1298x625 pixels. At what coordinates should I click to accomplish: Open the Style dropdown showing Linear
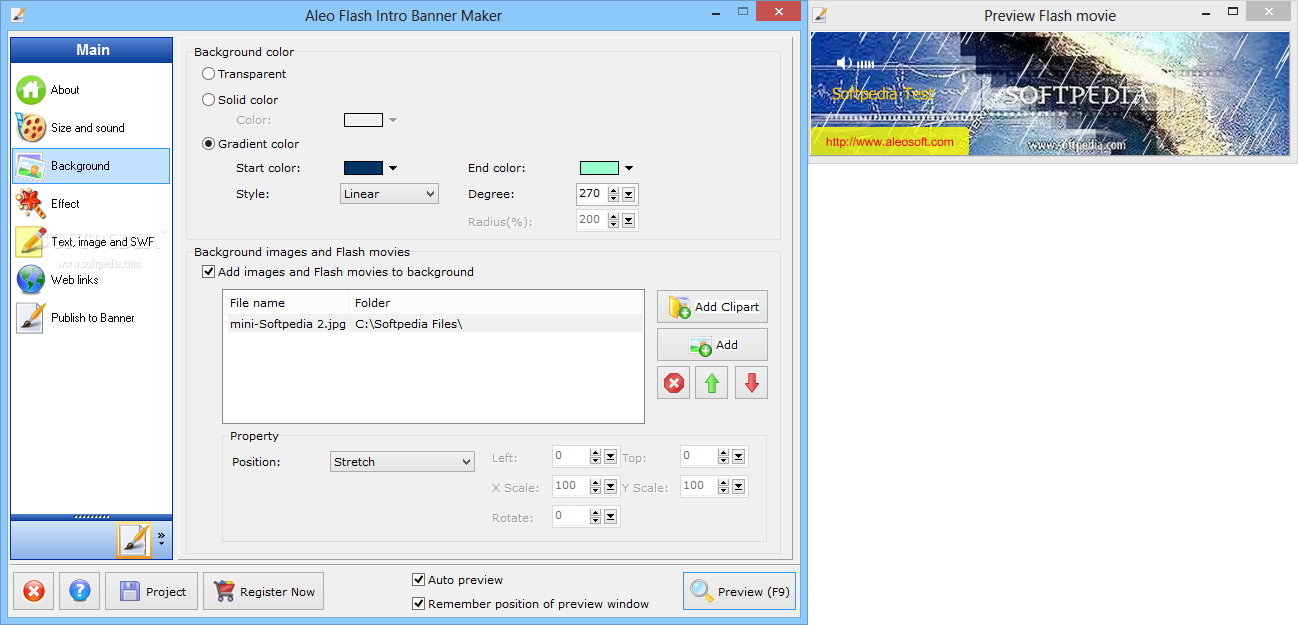[x=389, y=194]
